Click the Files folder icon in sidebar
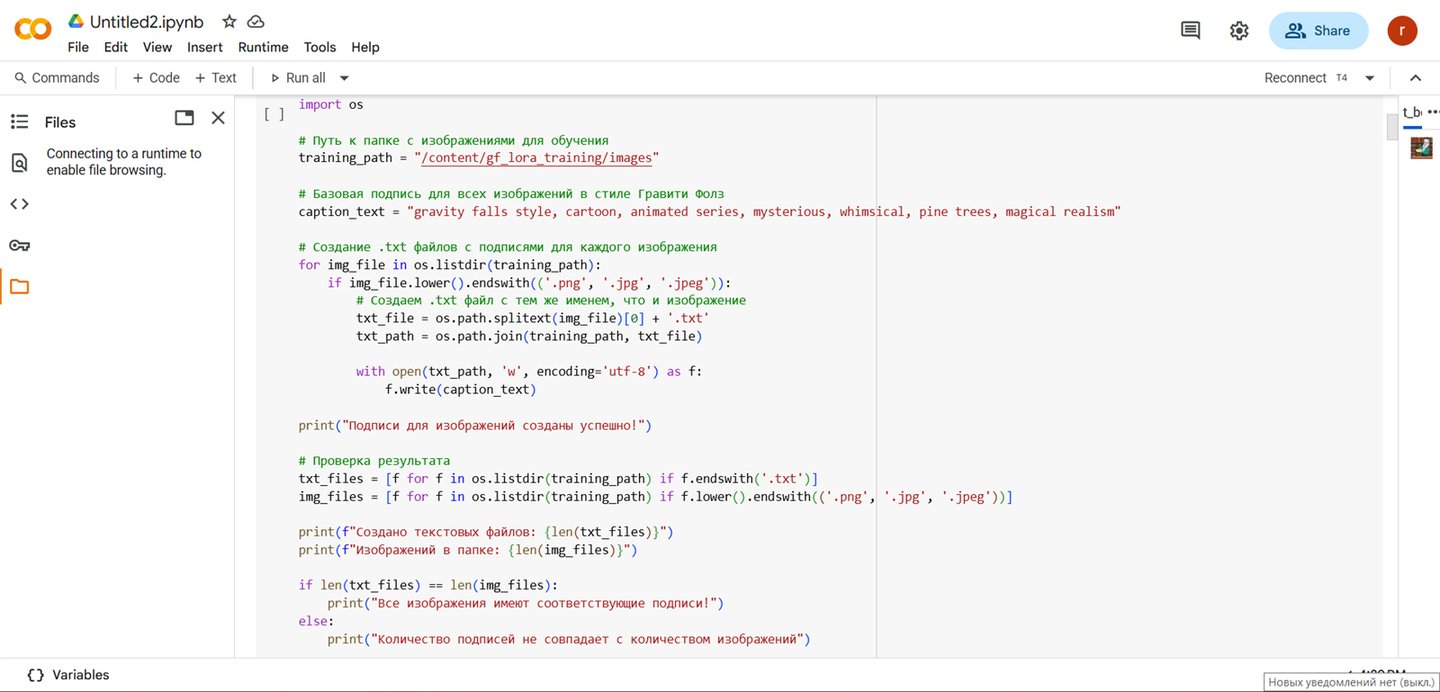The width and height of the screenshot is (1440, 692). point(19,287)
